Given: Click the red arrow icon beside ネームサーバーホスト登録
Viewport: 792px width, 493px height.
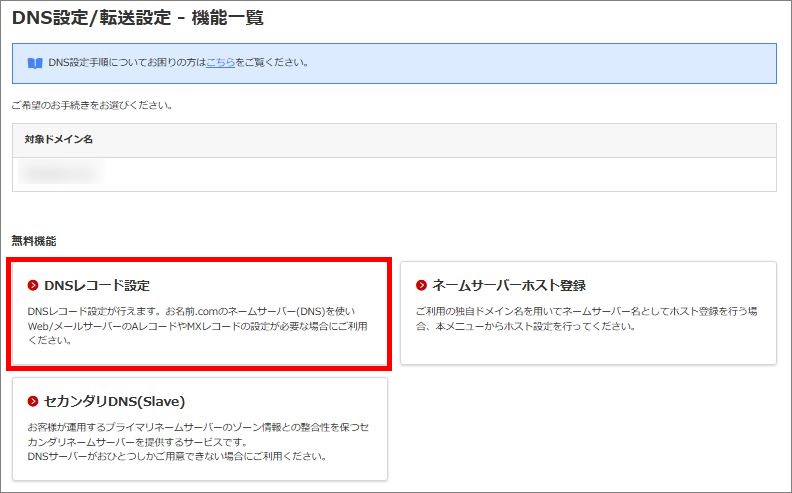Looking at the screenshot, I should (421, 285).
